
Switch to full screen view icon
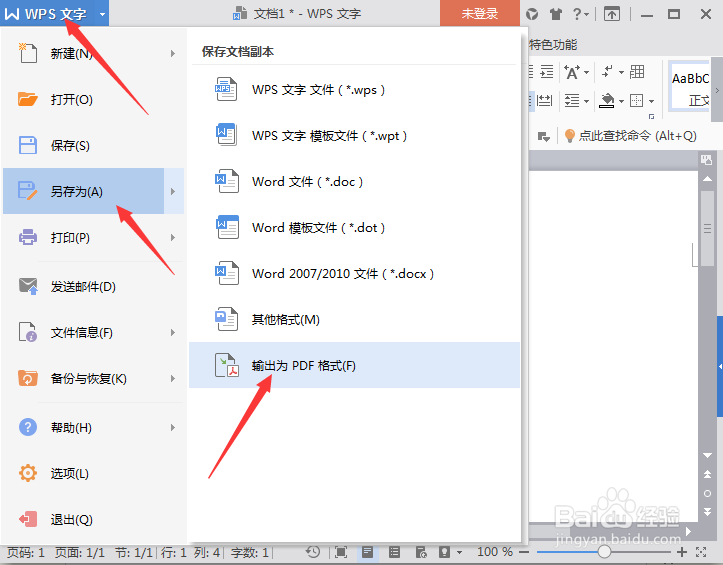point(341,552)
